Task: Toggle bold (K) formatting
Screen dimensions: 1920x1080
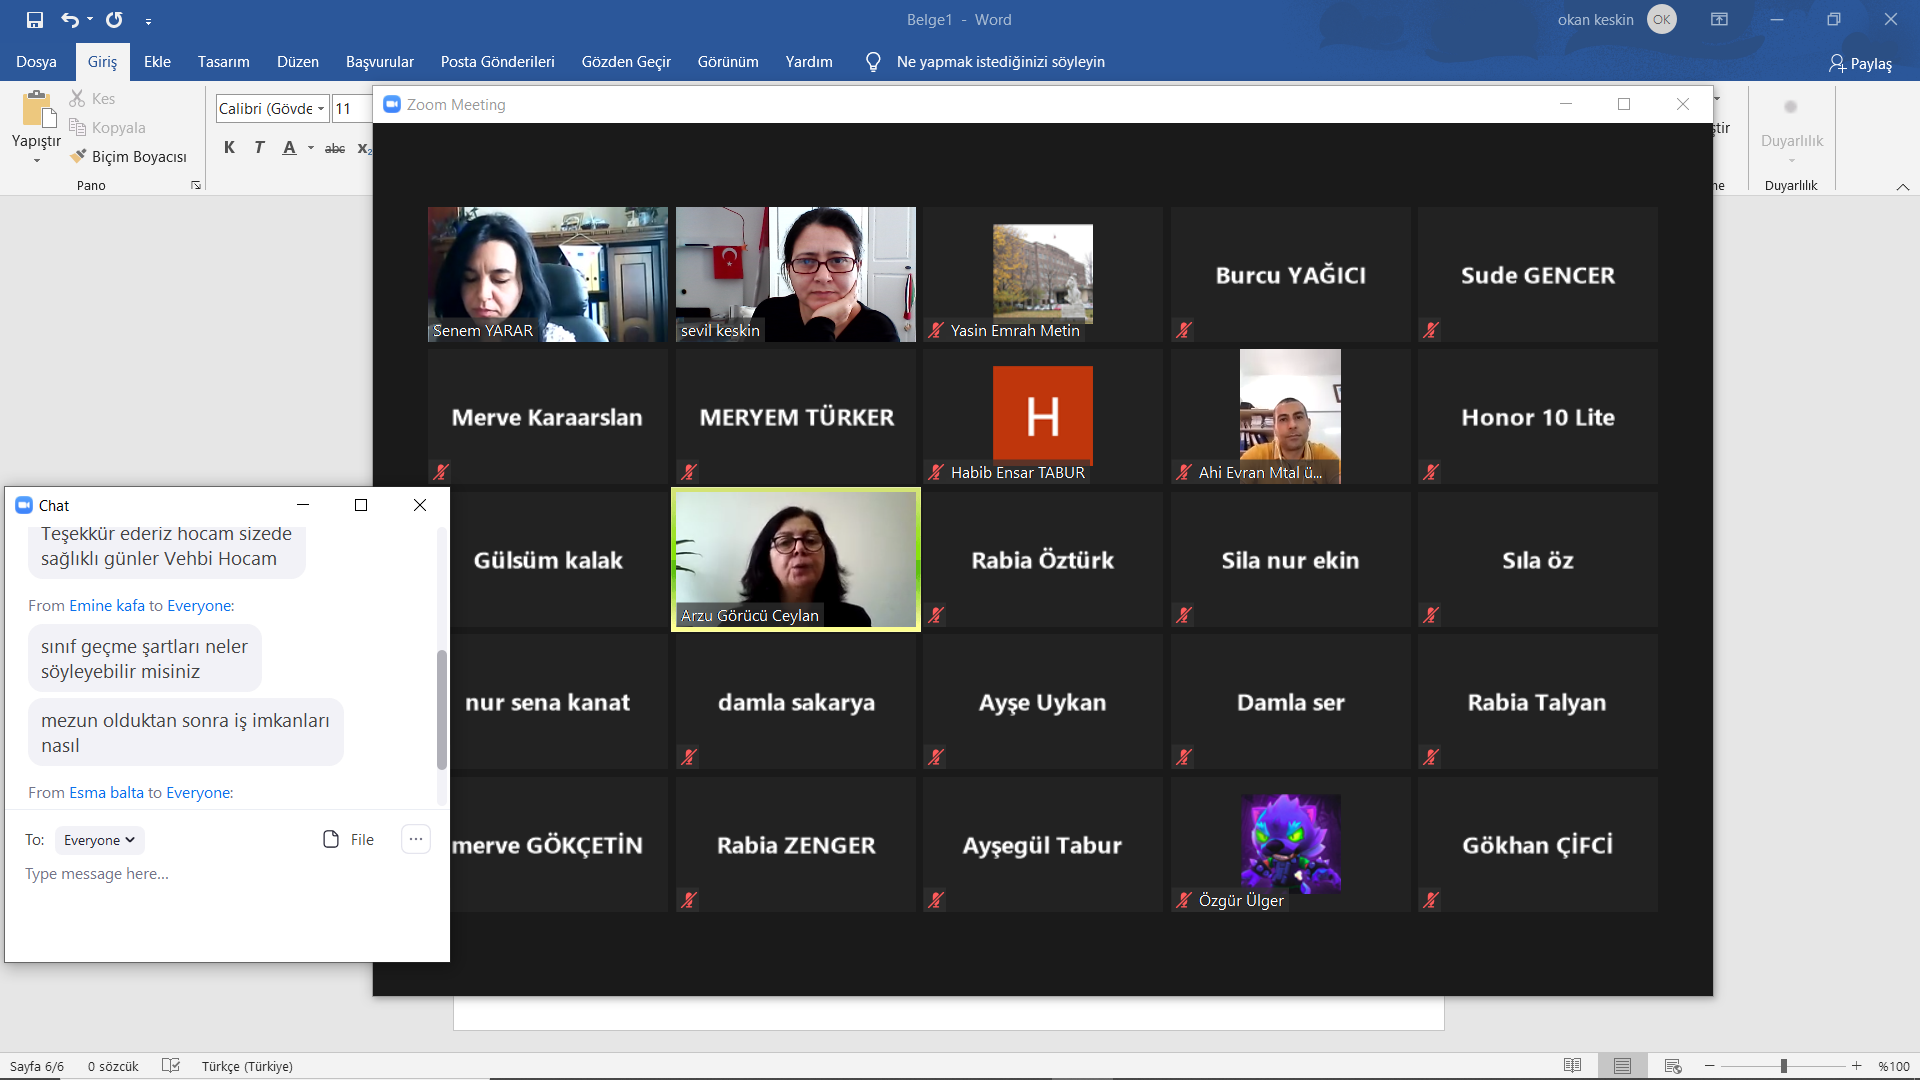Action: coord(229,148)
